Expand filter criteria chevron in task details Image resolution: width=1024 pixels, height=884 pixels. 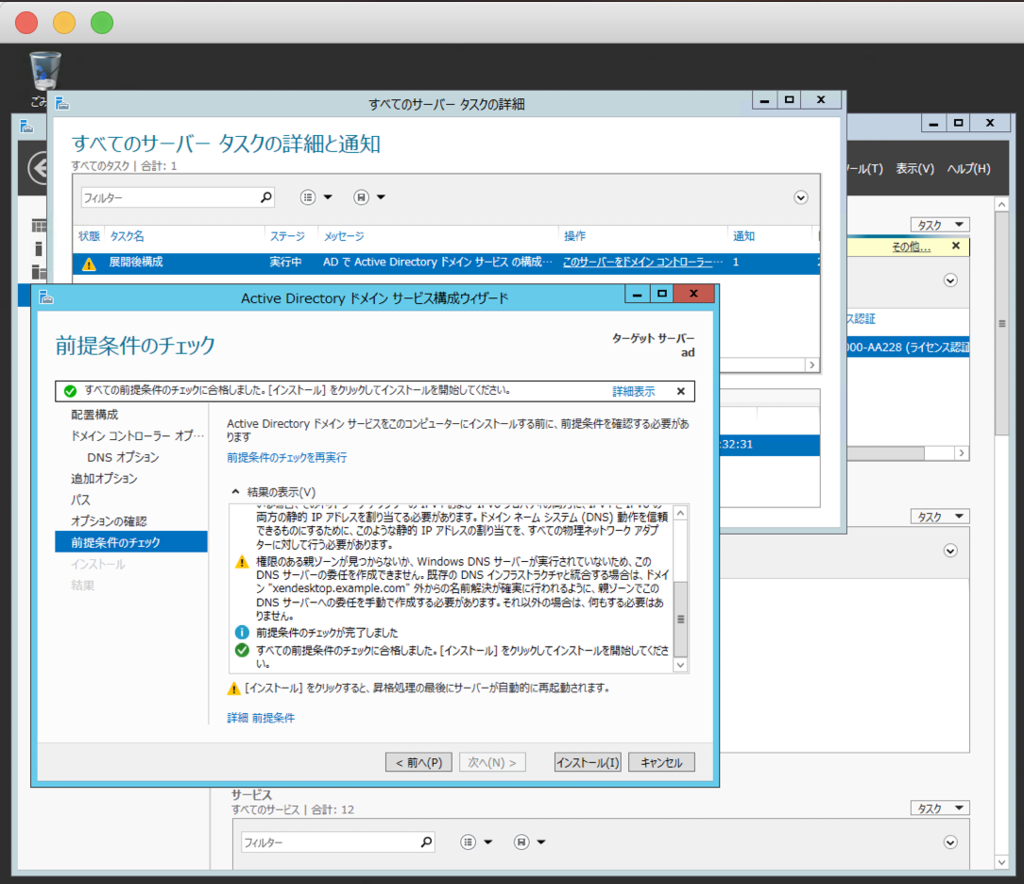[801, 197]
